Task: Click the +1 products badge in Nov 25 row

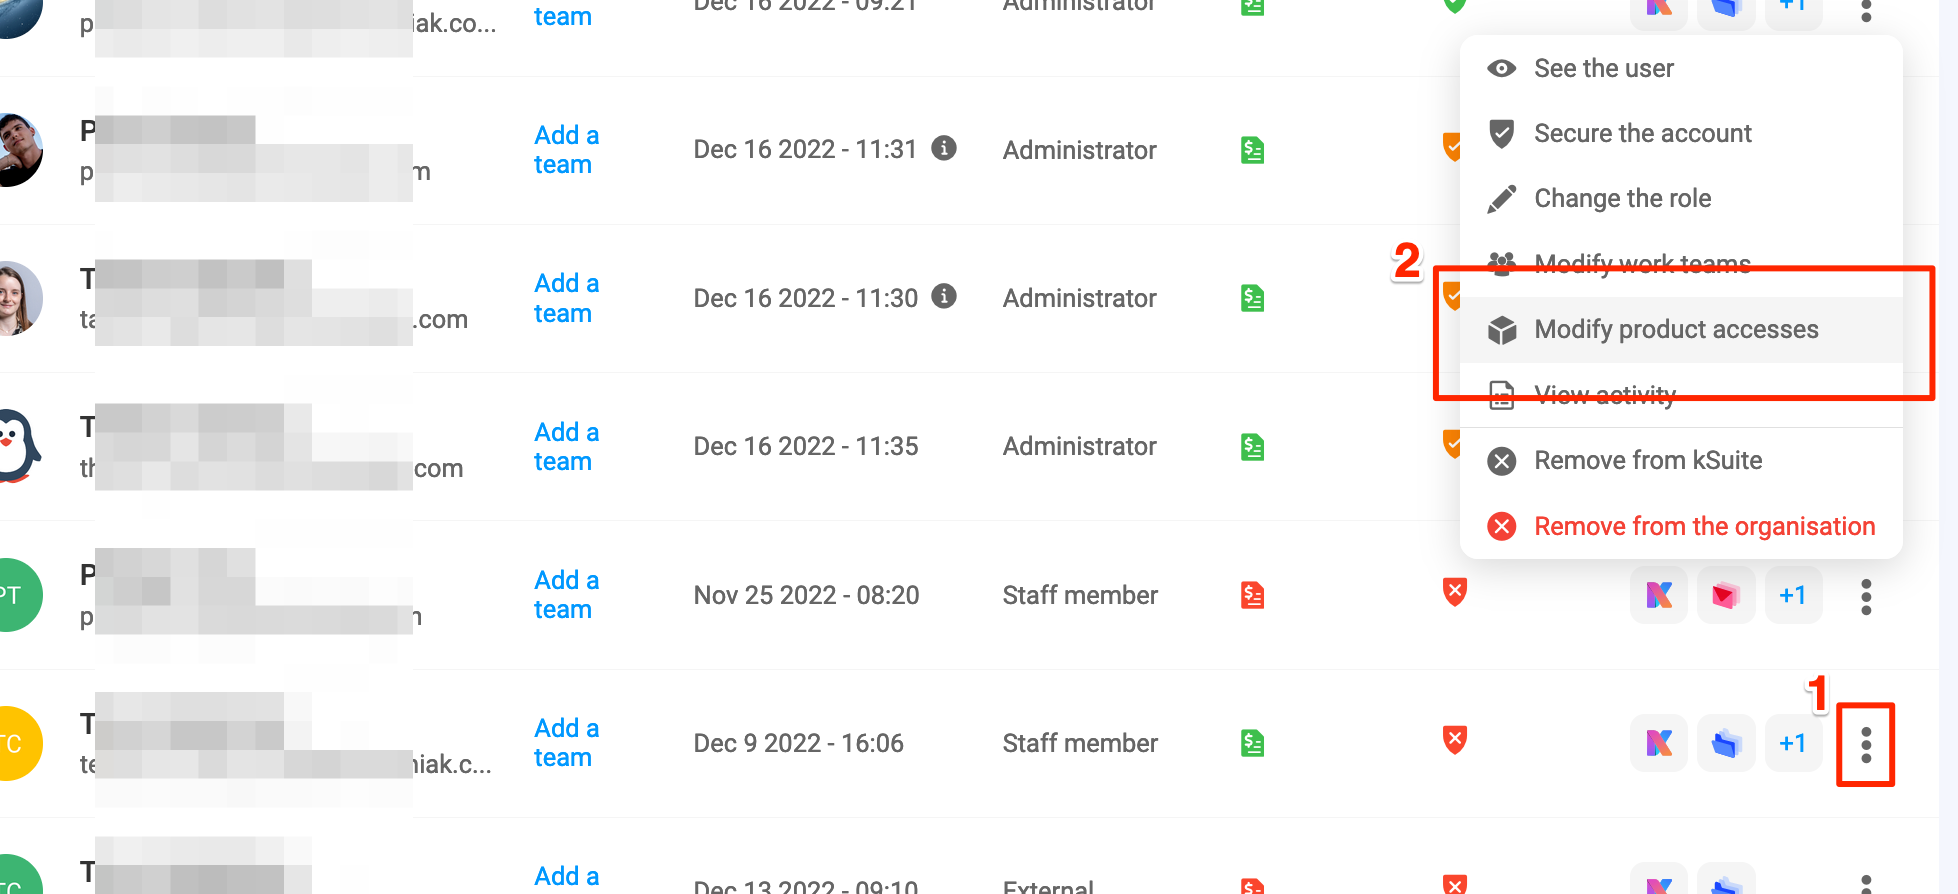Action: pyautogui.click(x=1793, y=596)
